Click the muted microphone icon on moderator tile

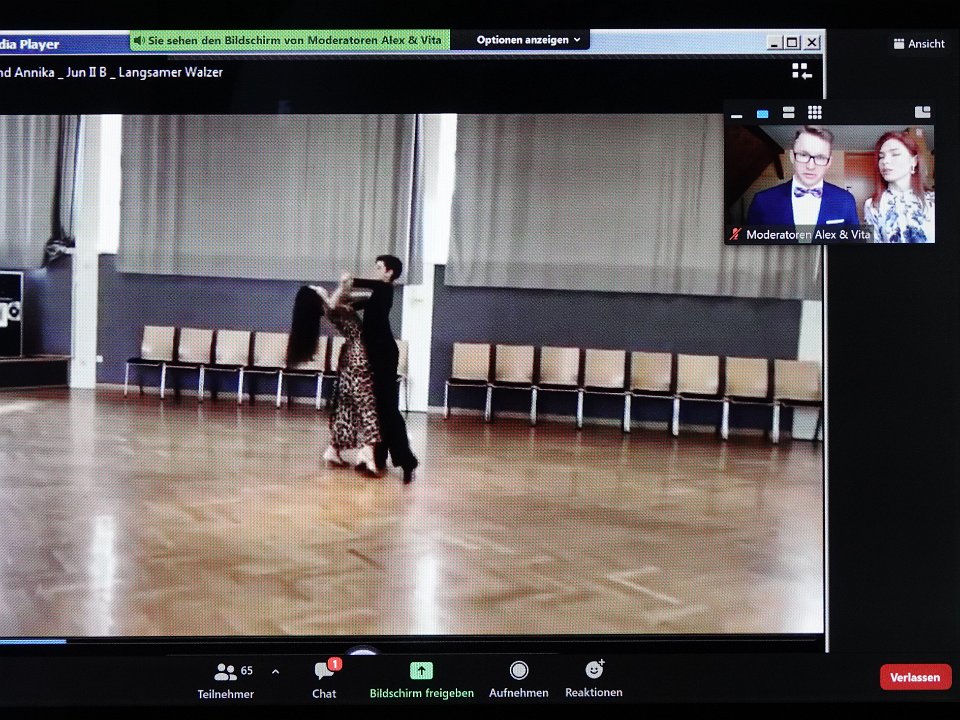pos(735,234)
